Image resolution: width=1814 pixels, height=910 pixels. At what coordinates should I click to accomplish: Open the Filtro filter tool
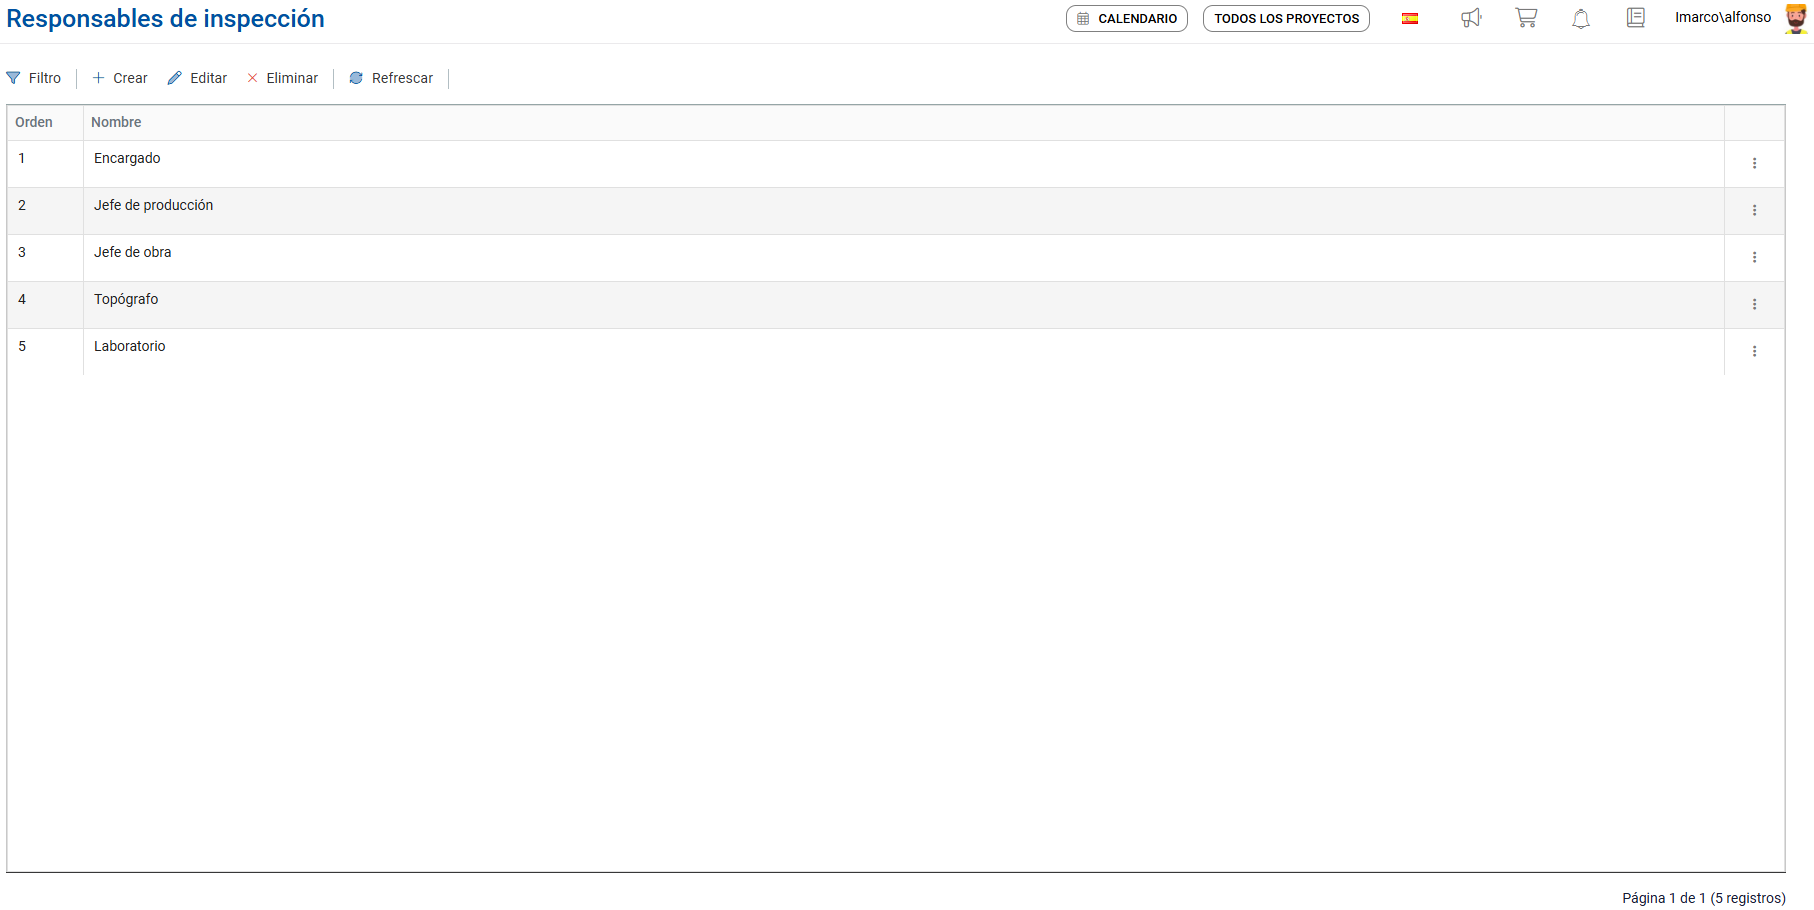coord(34,78)
